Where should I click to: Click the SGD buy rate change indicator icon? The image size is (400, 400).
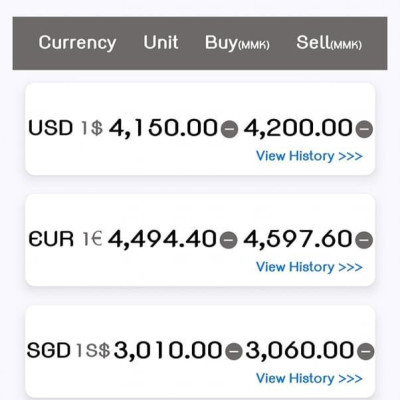click(234, 351)
